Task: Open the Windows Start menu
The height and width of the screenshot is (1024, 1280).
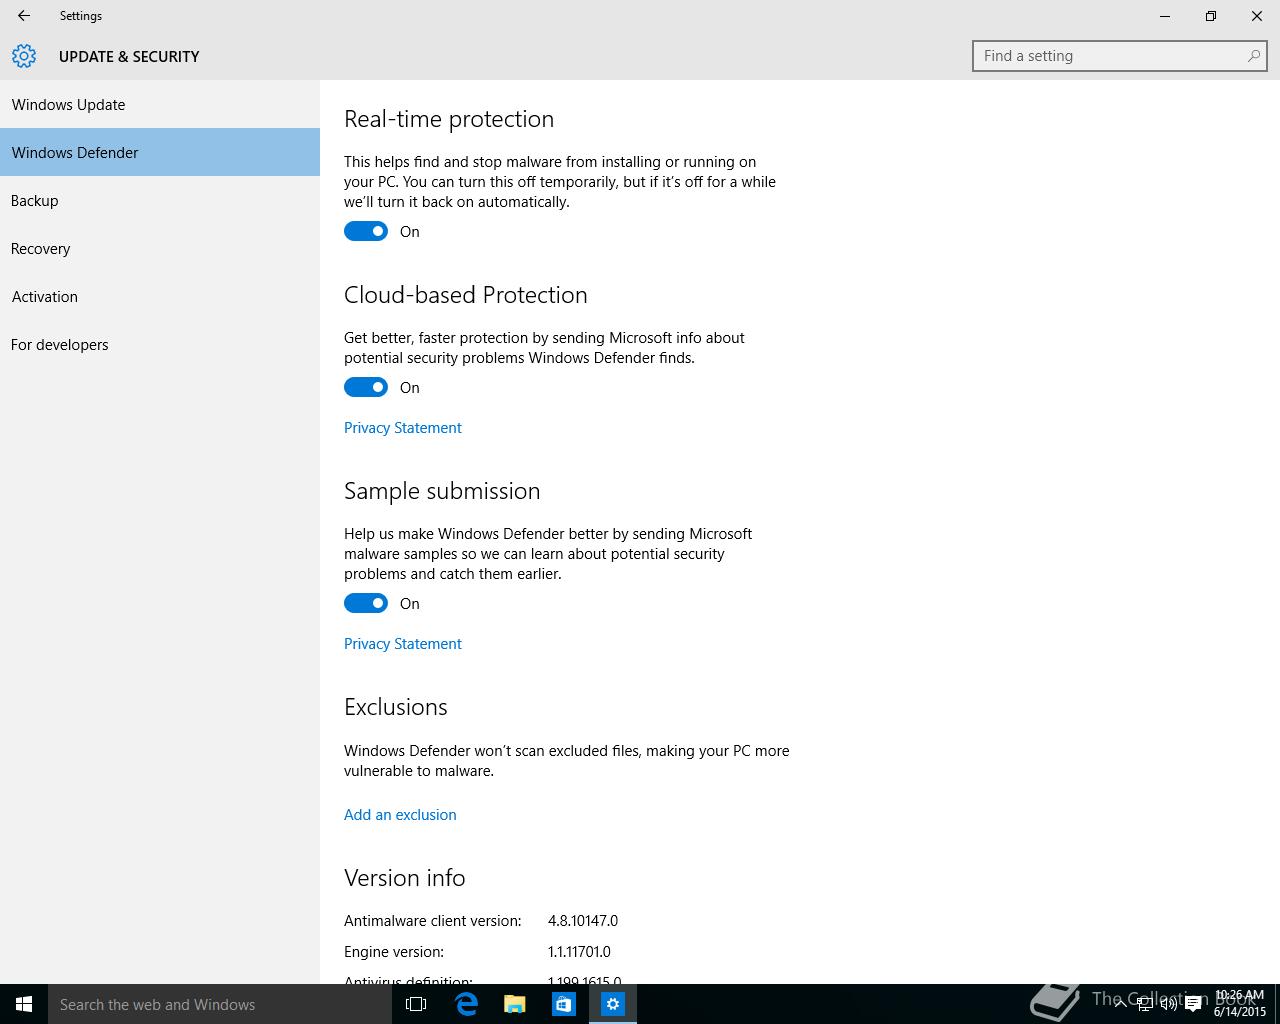Action: click(24, 1004)
